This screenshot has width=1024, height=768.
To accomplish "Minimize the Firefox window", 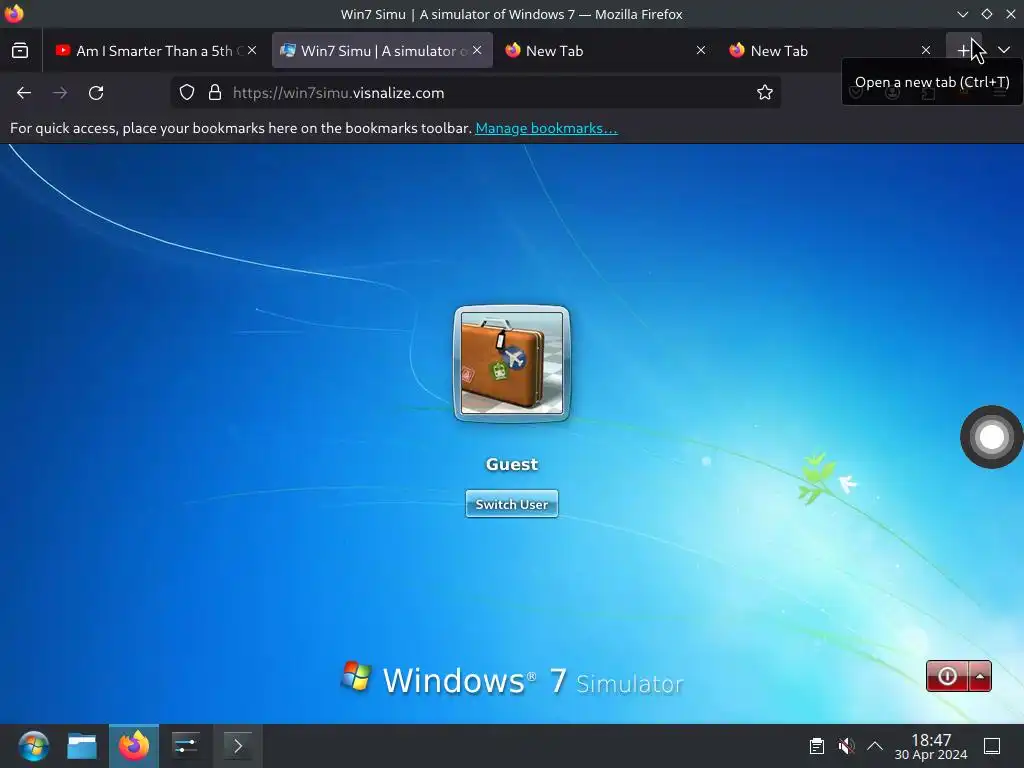I will click(x=963, y=14).
